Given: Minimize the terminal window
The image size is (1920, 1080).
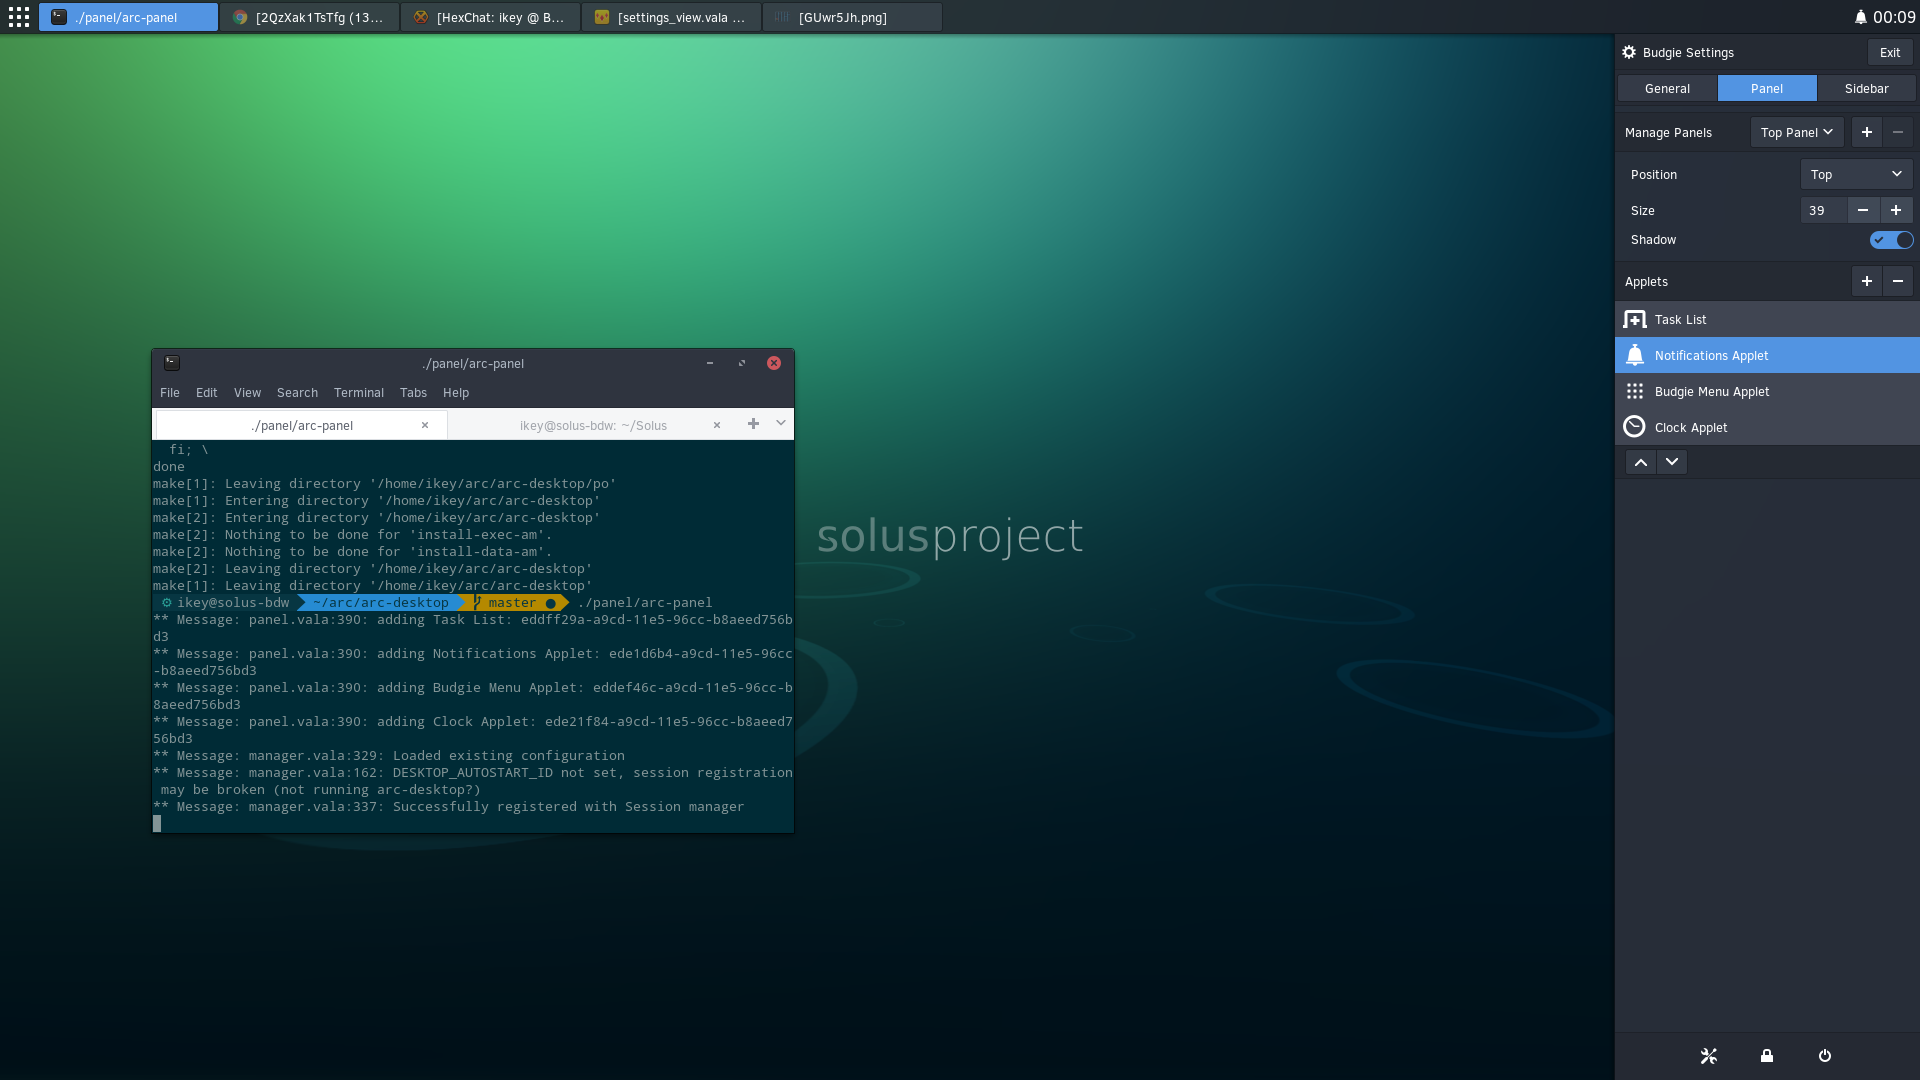Looking at the screenshot, I should (x=710, y=363).
